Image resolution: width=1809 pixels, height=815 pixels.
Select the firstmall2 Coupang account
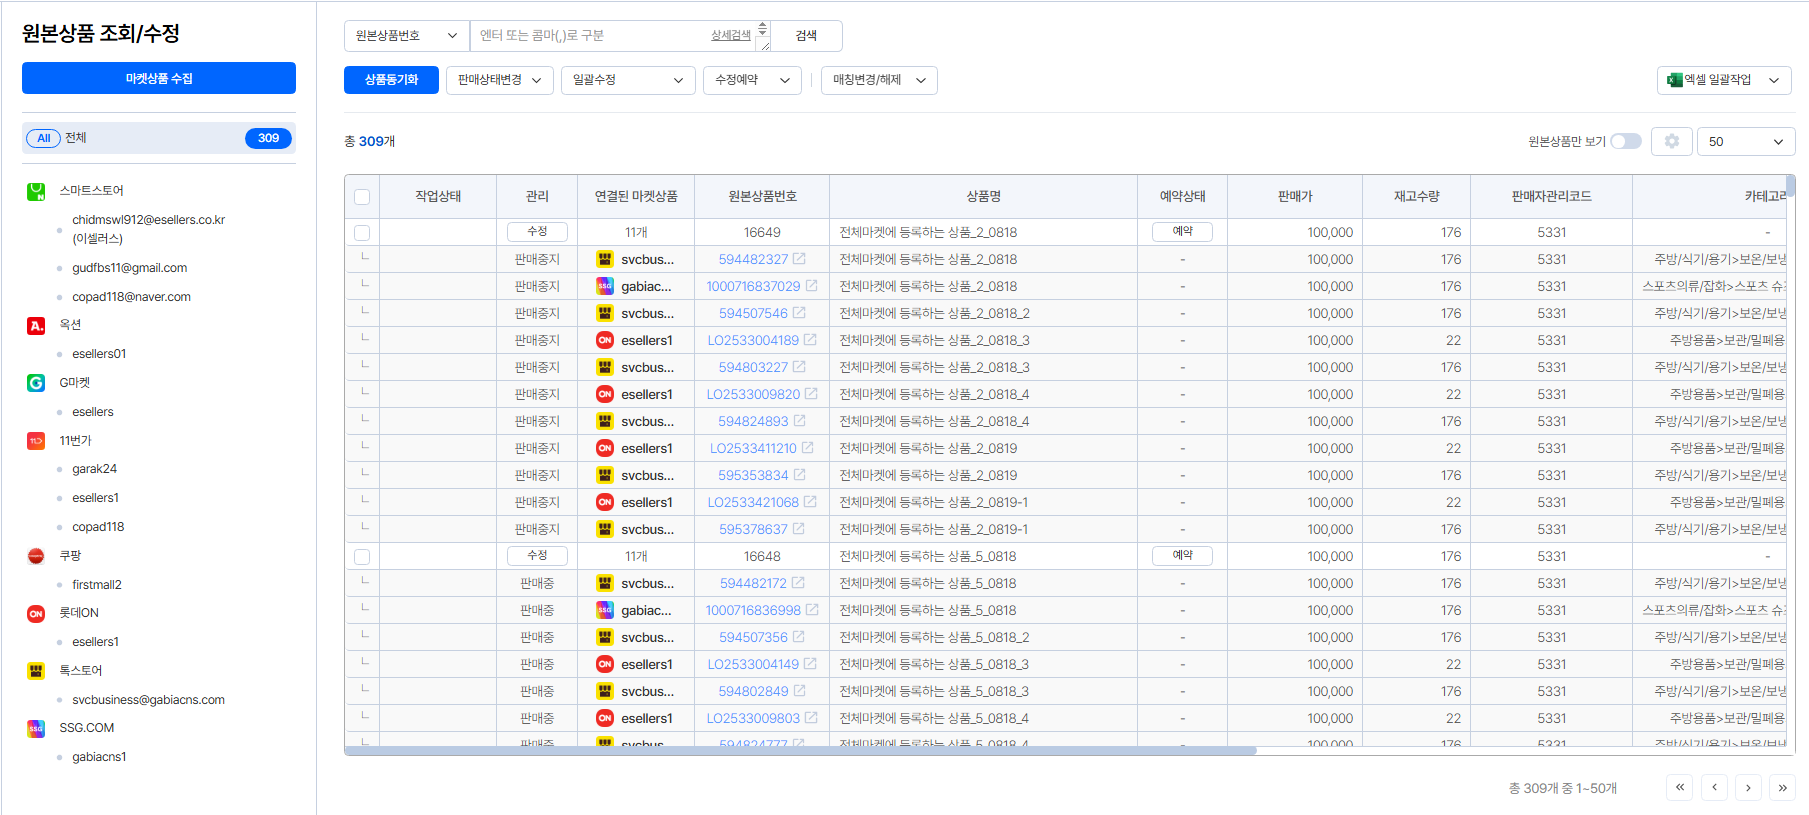click(x=97, y=585)
